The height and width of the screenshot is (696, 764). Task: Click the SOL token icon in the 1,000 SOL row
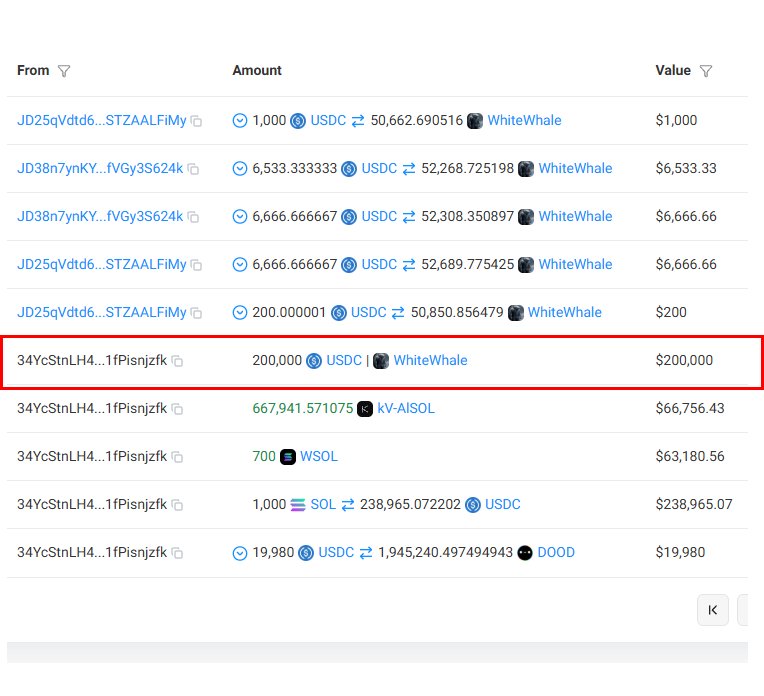pyautogui.click(x=298, y=505)
